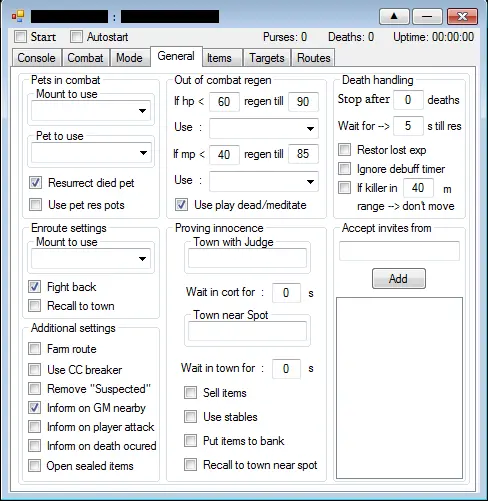Click the Add button

coord(399,278)
